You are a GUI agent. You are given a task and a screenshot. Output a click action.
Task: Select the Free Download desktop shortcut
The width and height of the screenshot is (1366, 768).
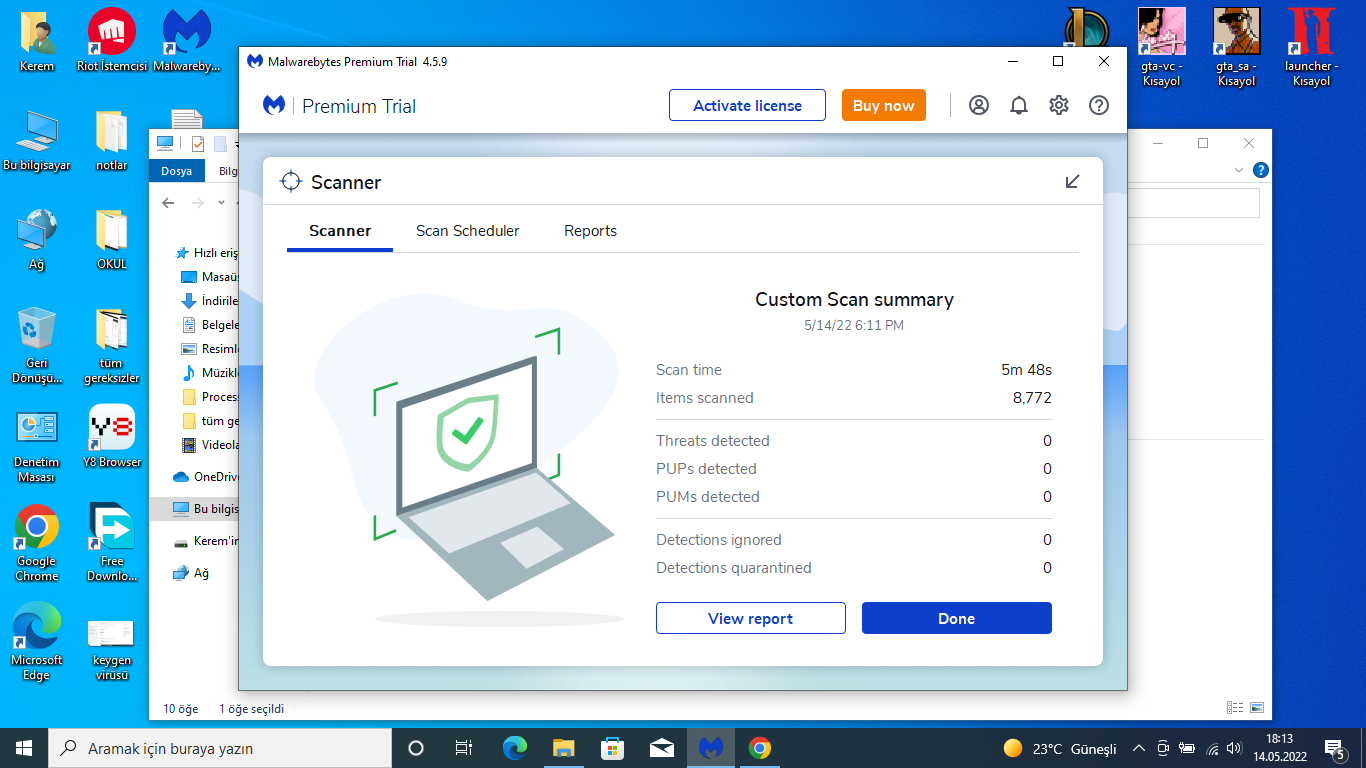coord(112,544)
